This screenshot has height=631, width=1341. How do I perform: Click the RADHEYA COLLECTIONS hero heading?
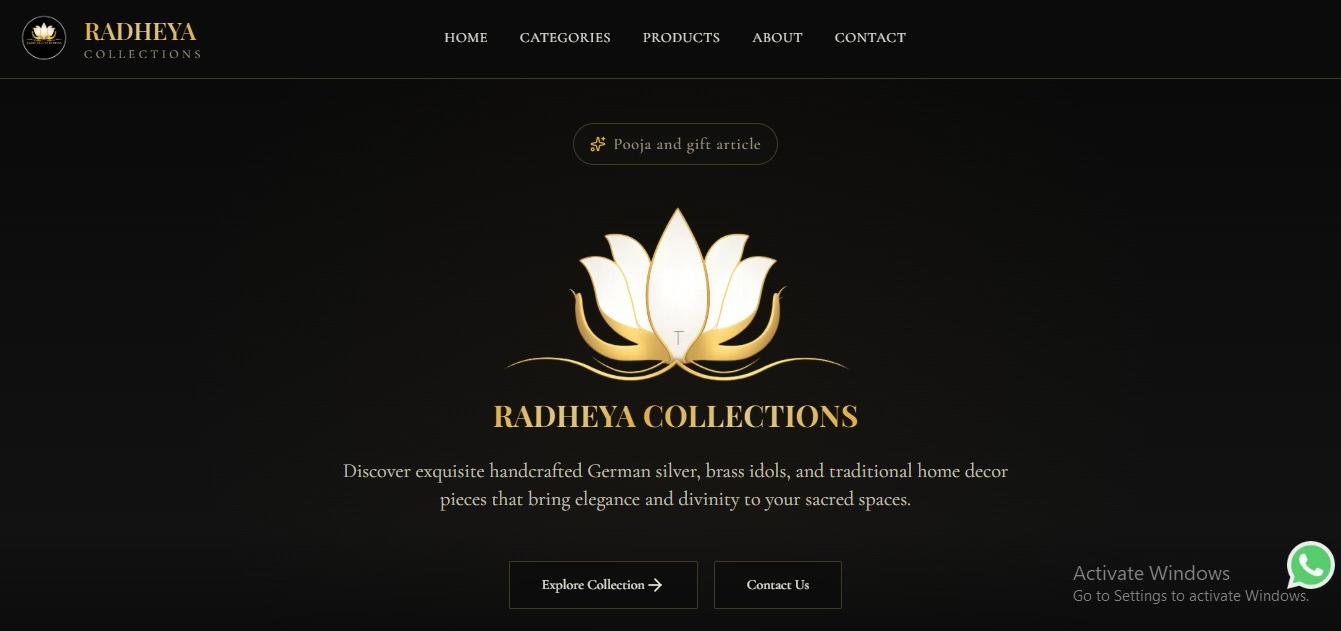tap(676, 416)
